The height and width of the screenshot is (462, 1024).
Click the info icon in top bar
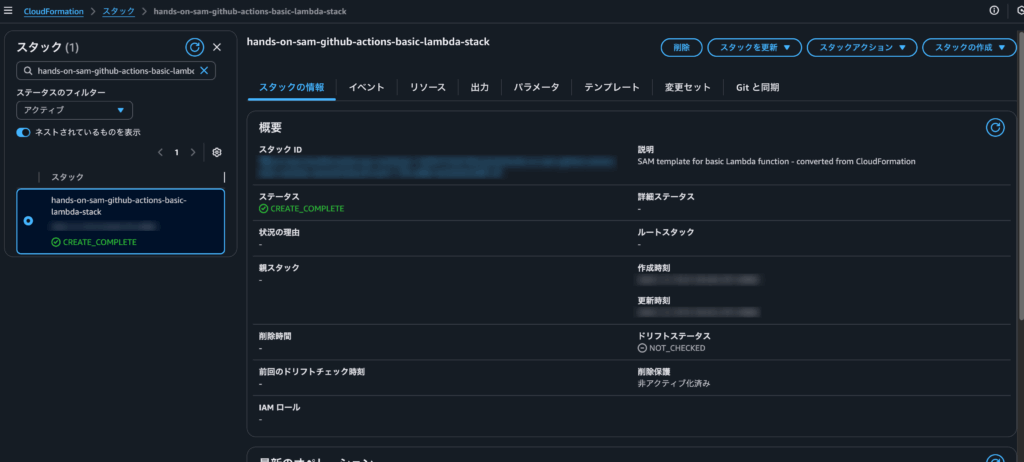(994, 10)
